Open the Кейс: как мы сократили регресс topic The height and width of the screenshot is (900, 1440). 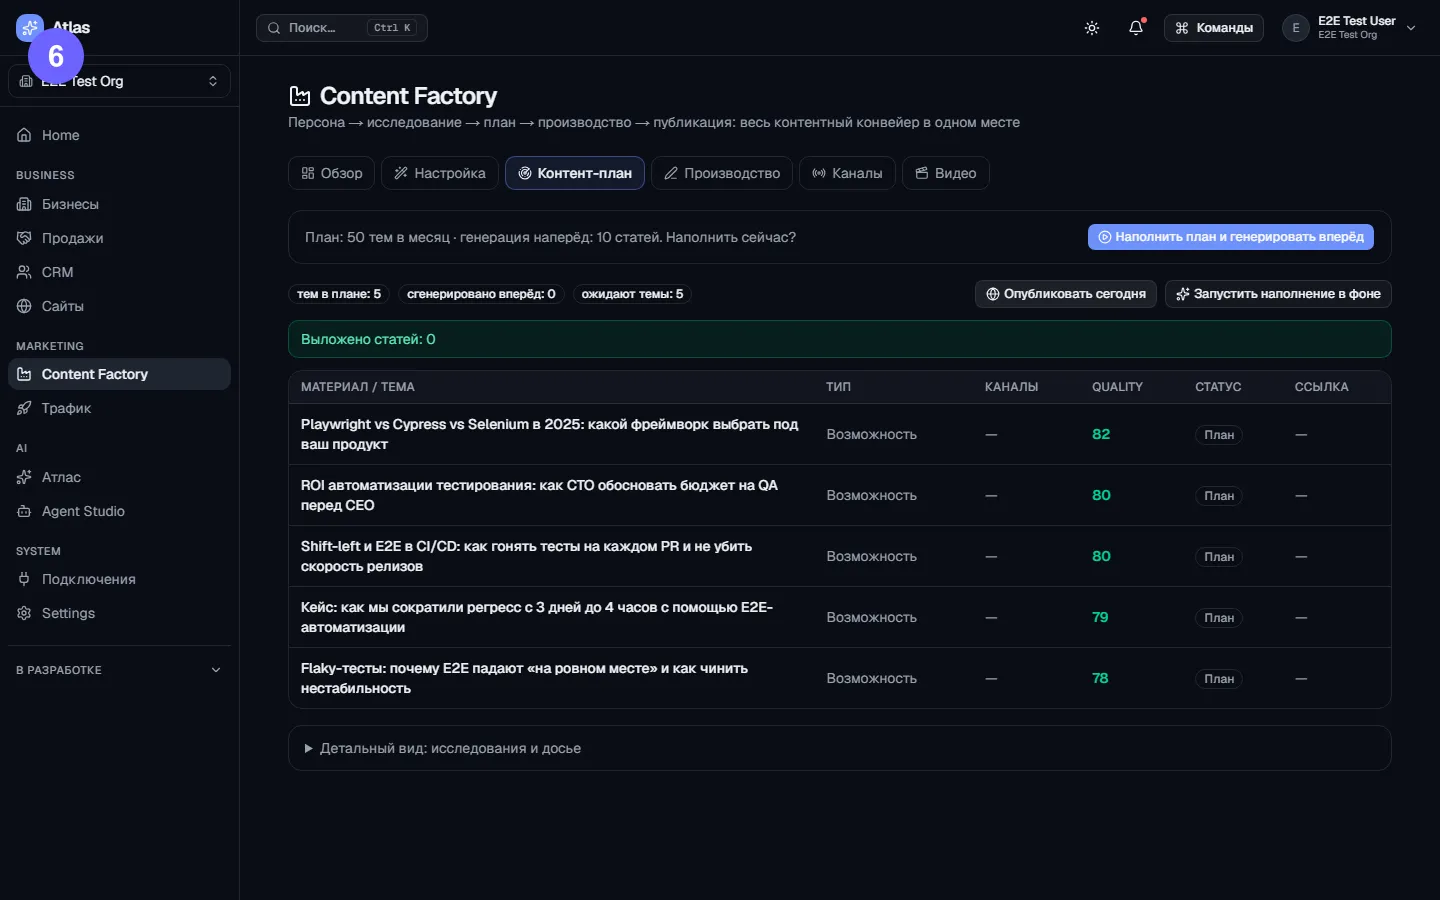tap(537, 617)
